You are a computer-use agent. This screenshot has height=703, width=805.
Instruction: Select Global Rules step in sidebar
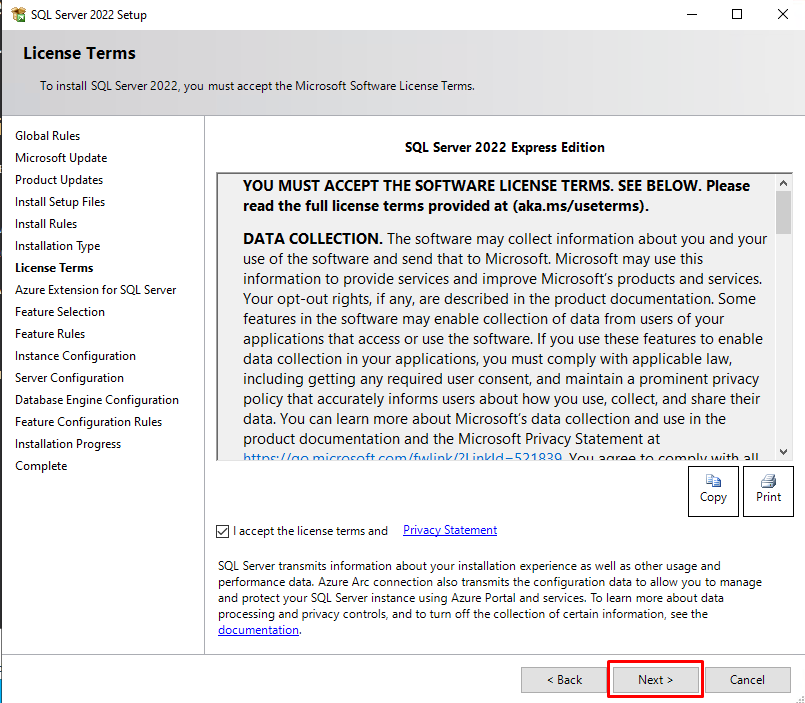point(47,136)
